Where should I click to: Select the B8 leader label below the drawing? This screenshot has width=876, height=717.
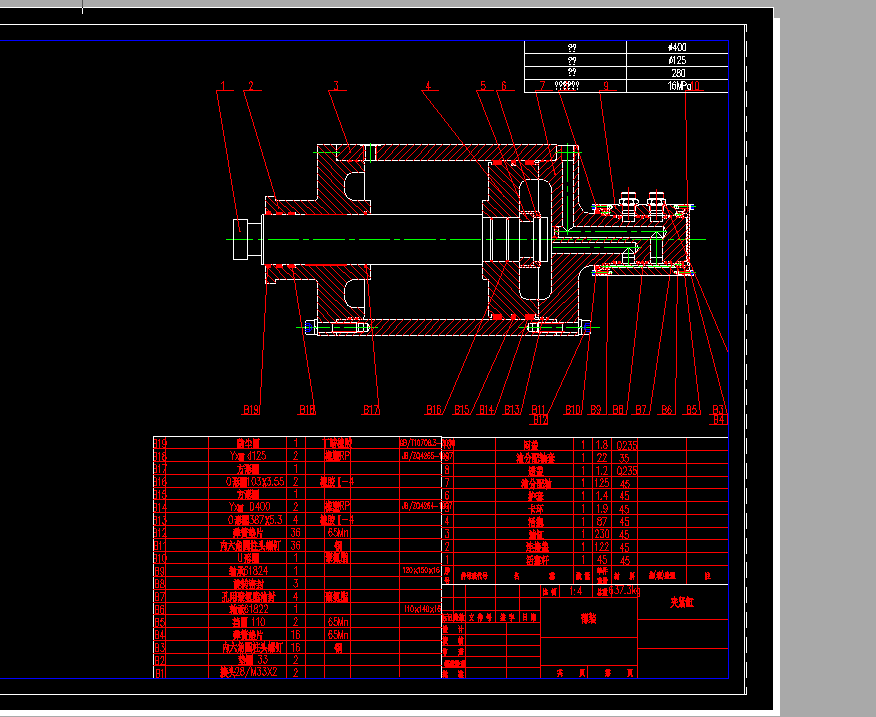coord(618,410)
